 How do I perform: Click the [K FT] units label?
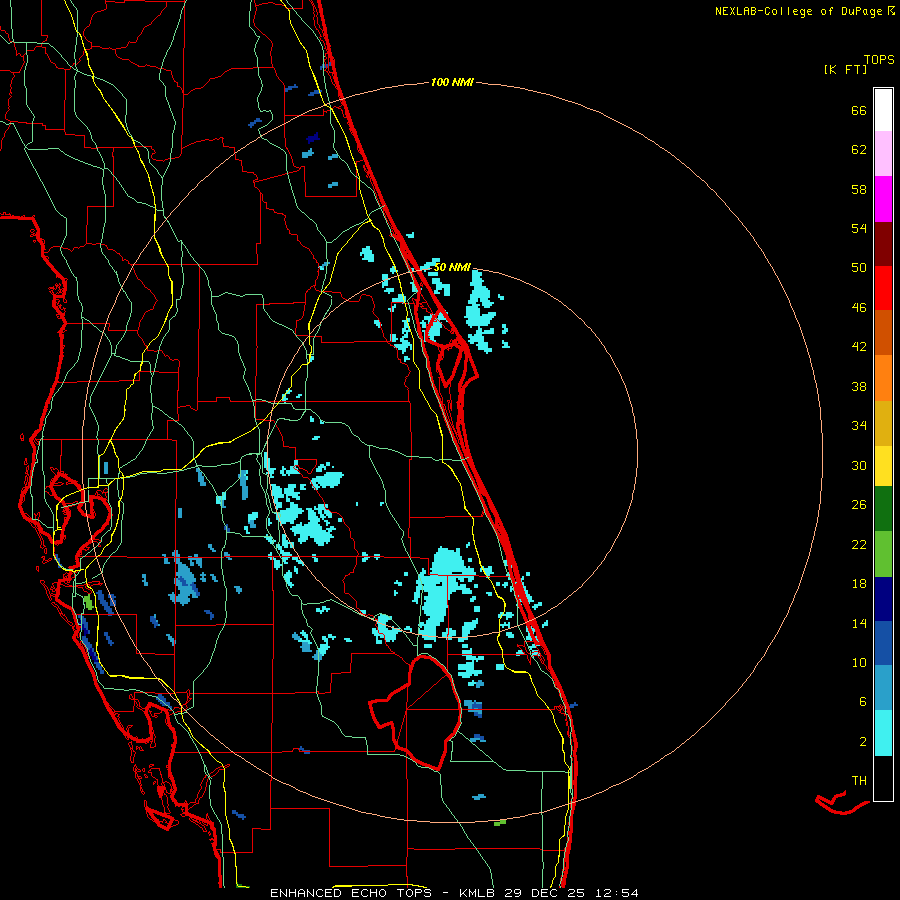tap(845, 69)
